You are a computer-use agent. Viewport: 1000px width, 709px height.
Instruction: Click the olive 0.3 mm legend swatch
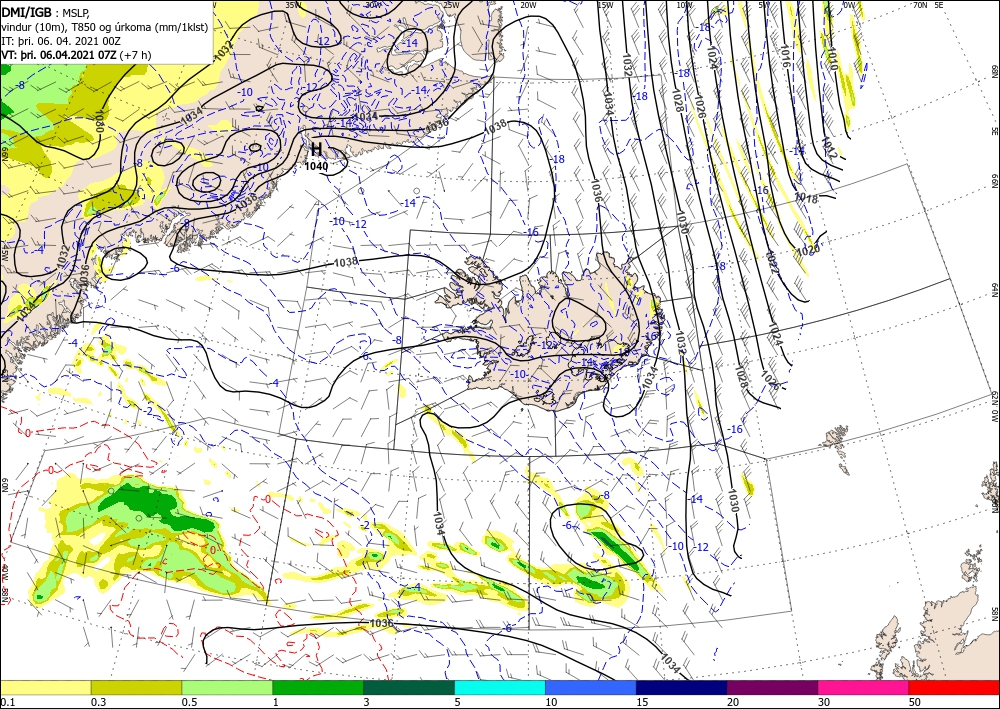point(136,687)
